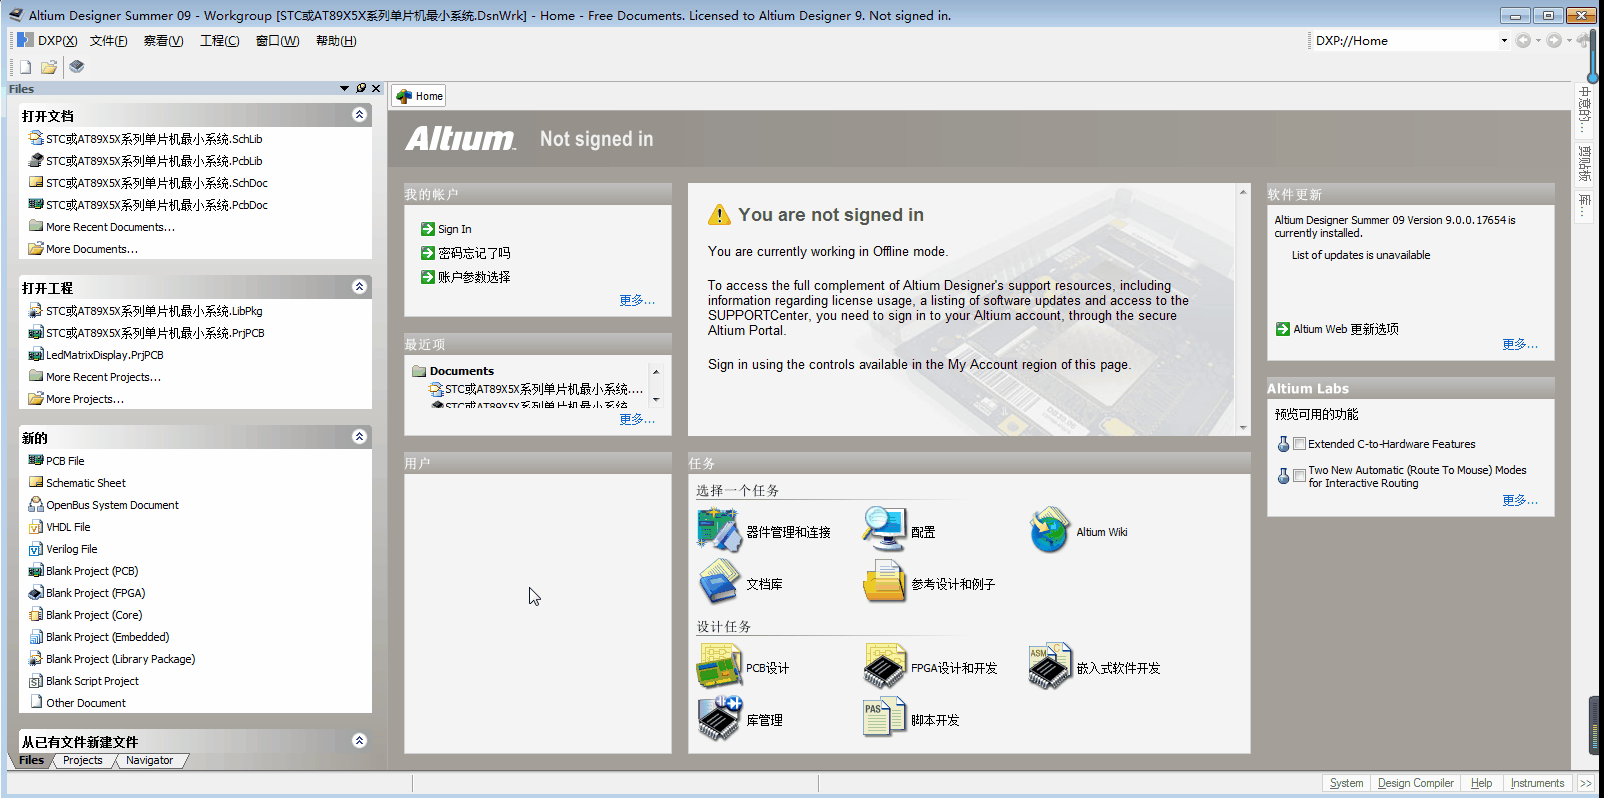Open the Files panel dropdown arrow
Viewport: 1604px width, 798px height.
(345, 88)
